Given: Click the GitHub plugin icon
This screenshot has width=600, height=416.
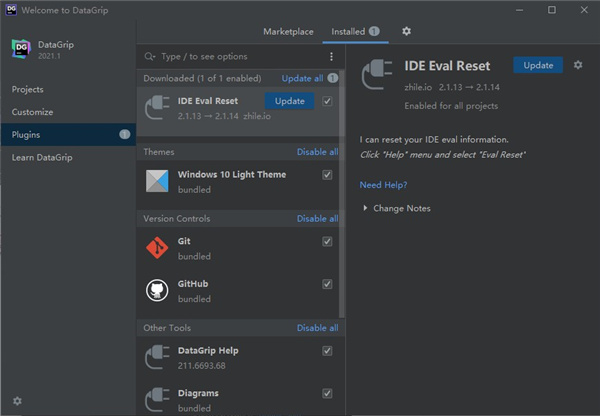Looking at the screenshot, I should click(157, 291).
